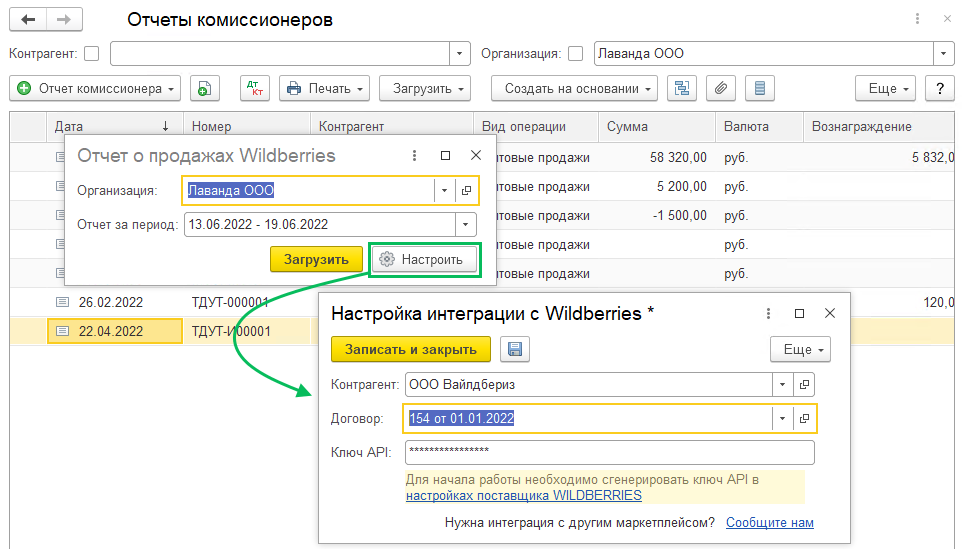Click the floppy disk save icon in Wildberries settings
Viewport: 962px width, 549px height.
[515, 350]
